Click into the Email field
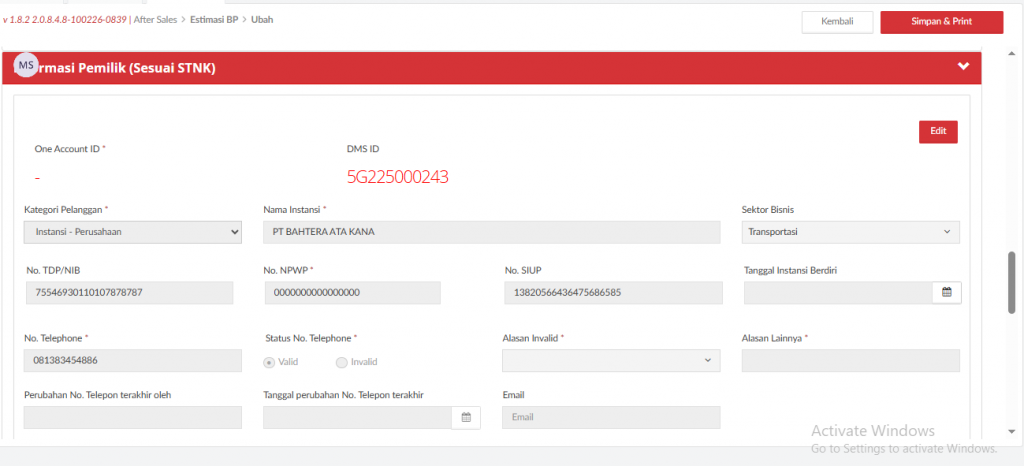Screen dimensions: 1024x466 (x=610, y=418)
